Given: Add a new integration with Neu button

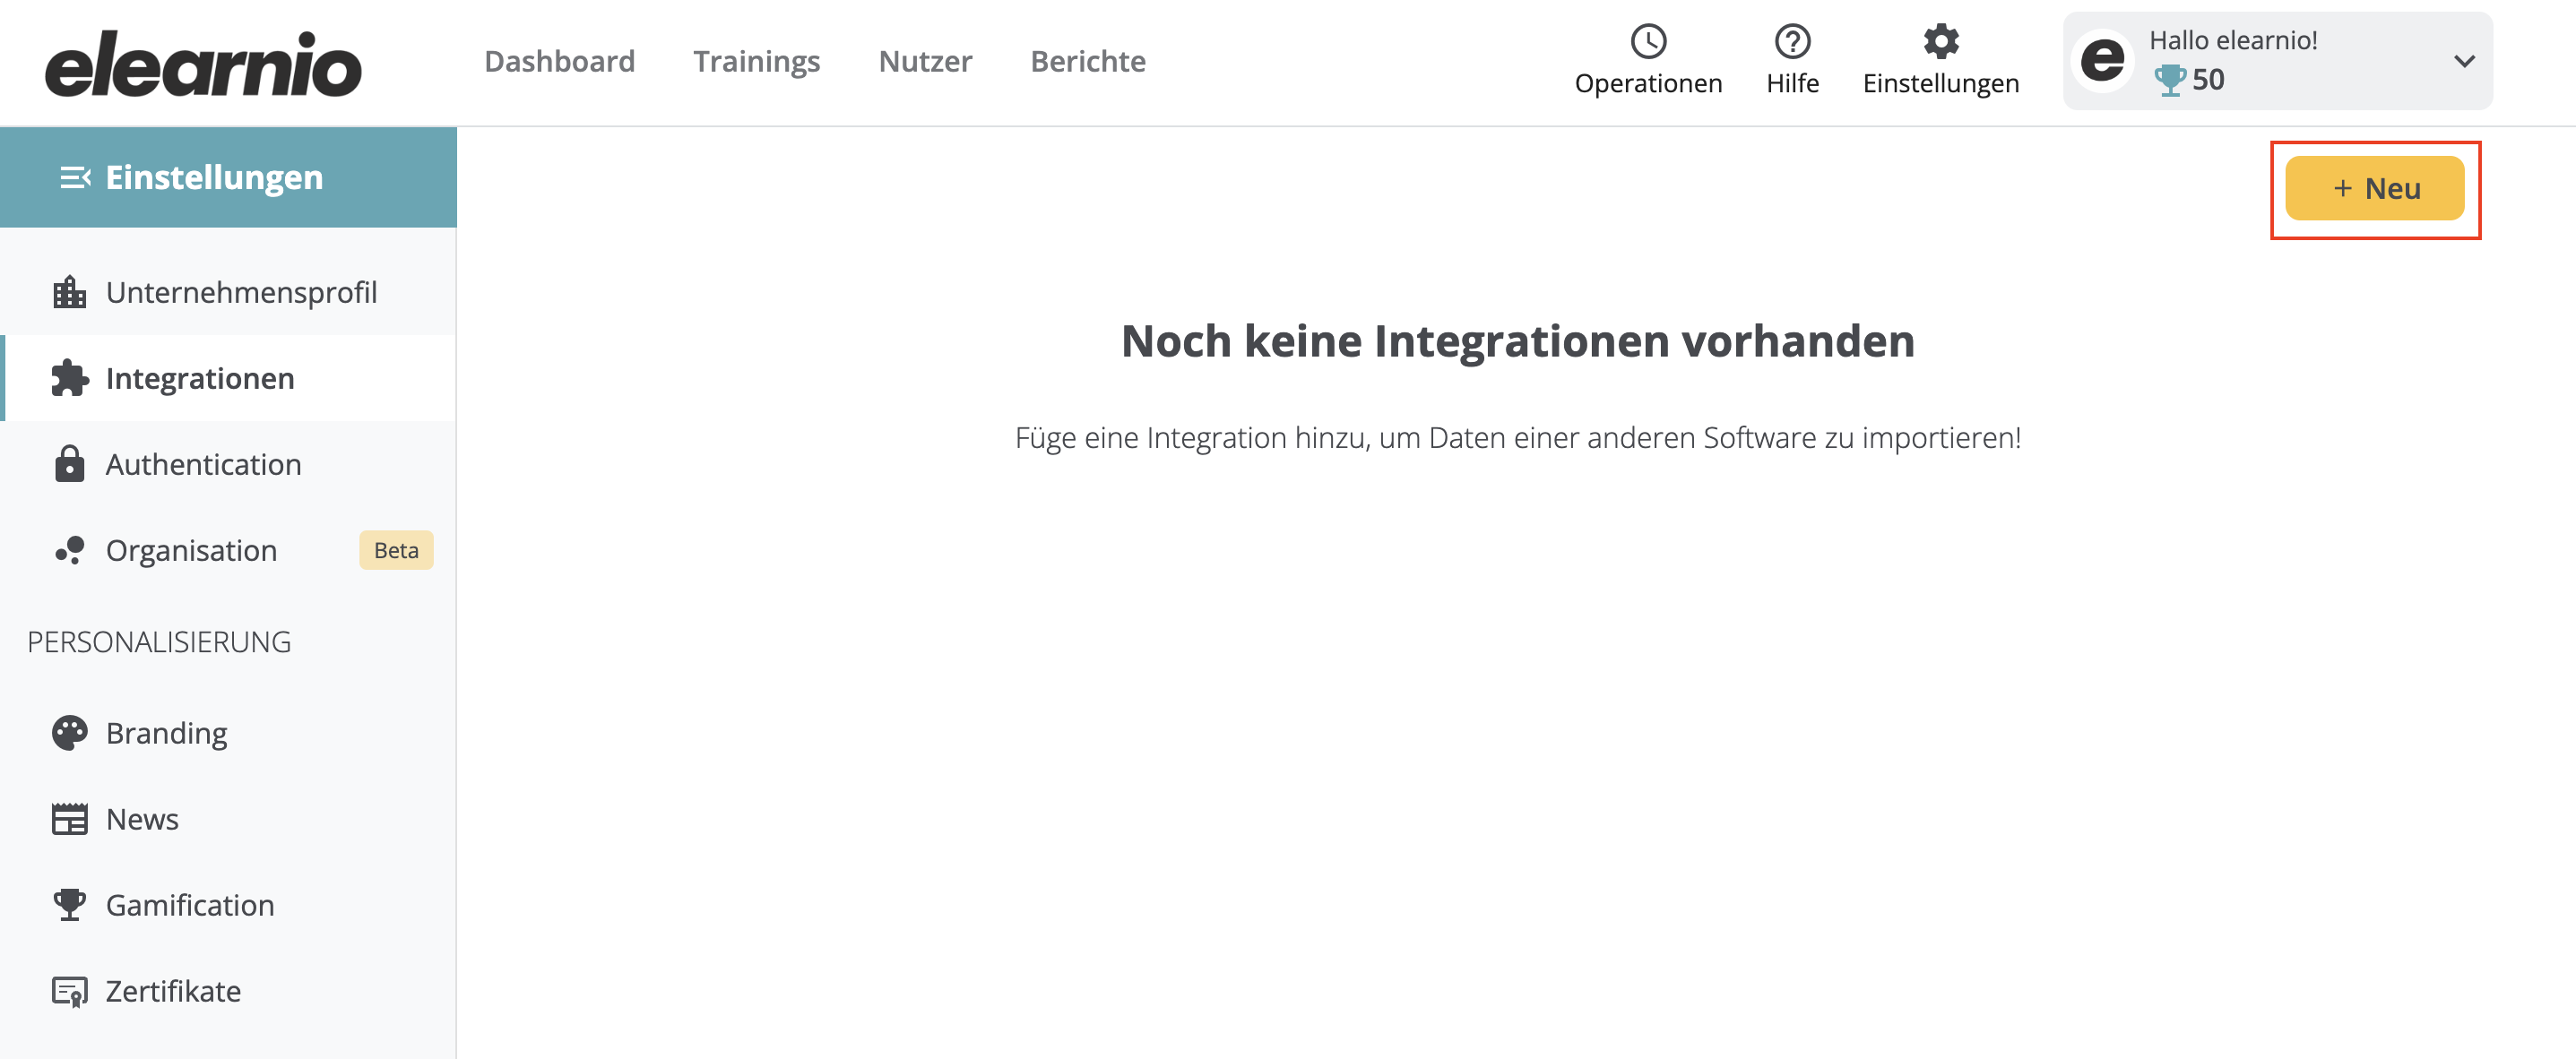Looking at the screenshot, I should click(x=2374, y=188).
